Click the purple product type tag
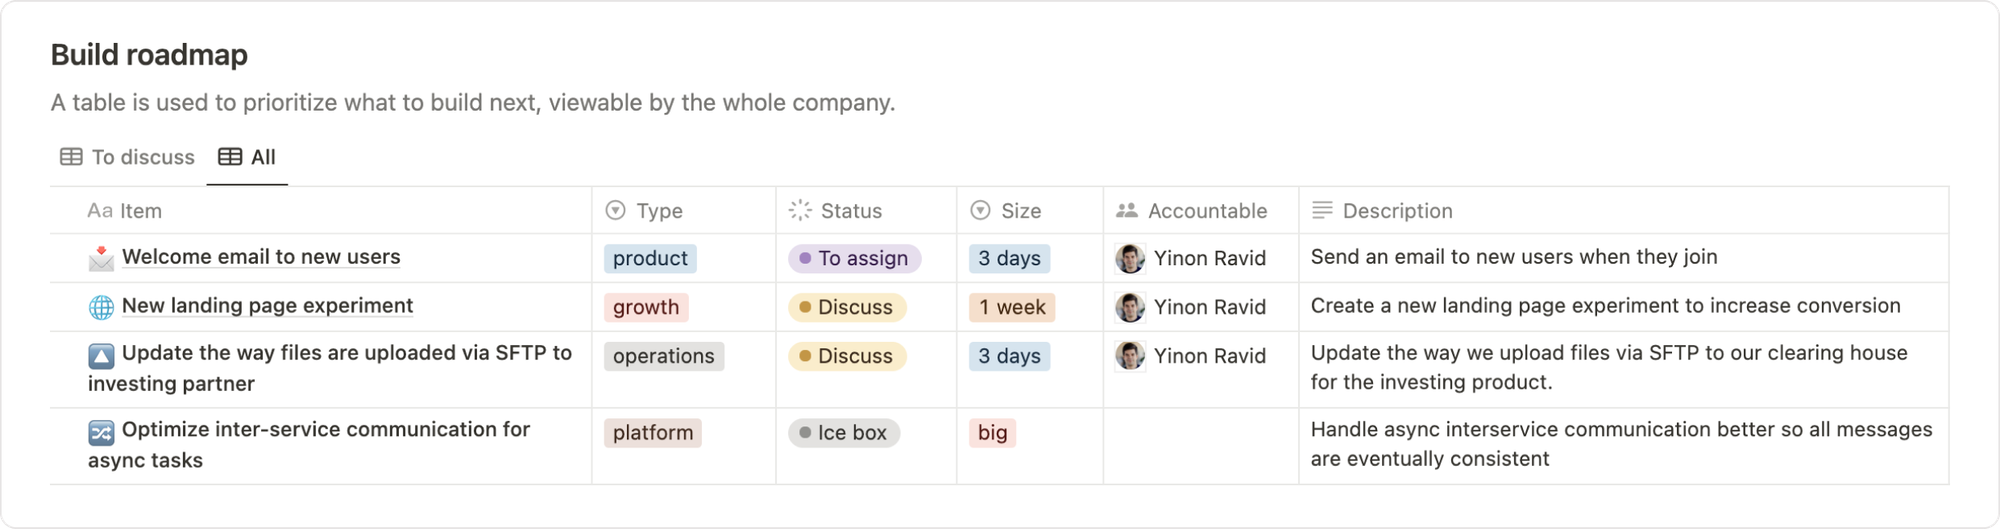Screen dimensions: 2000x529 pos(650,258)
